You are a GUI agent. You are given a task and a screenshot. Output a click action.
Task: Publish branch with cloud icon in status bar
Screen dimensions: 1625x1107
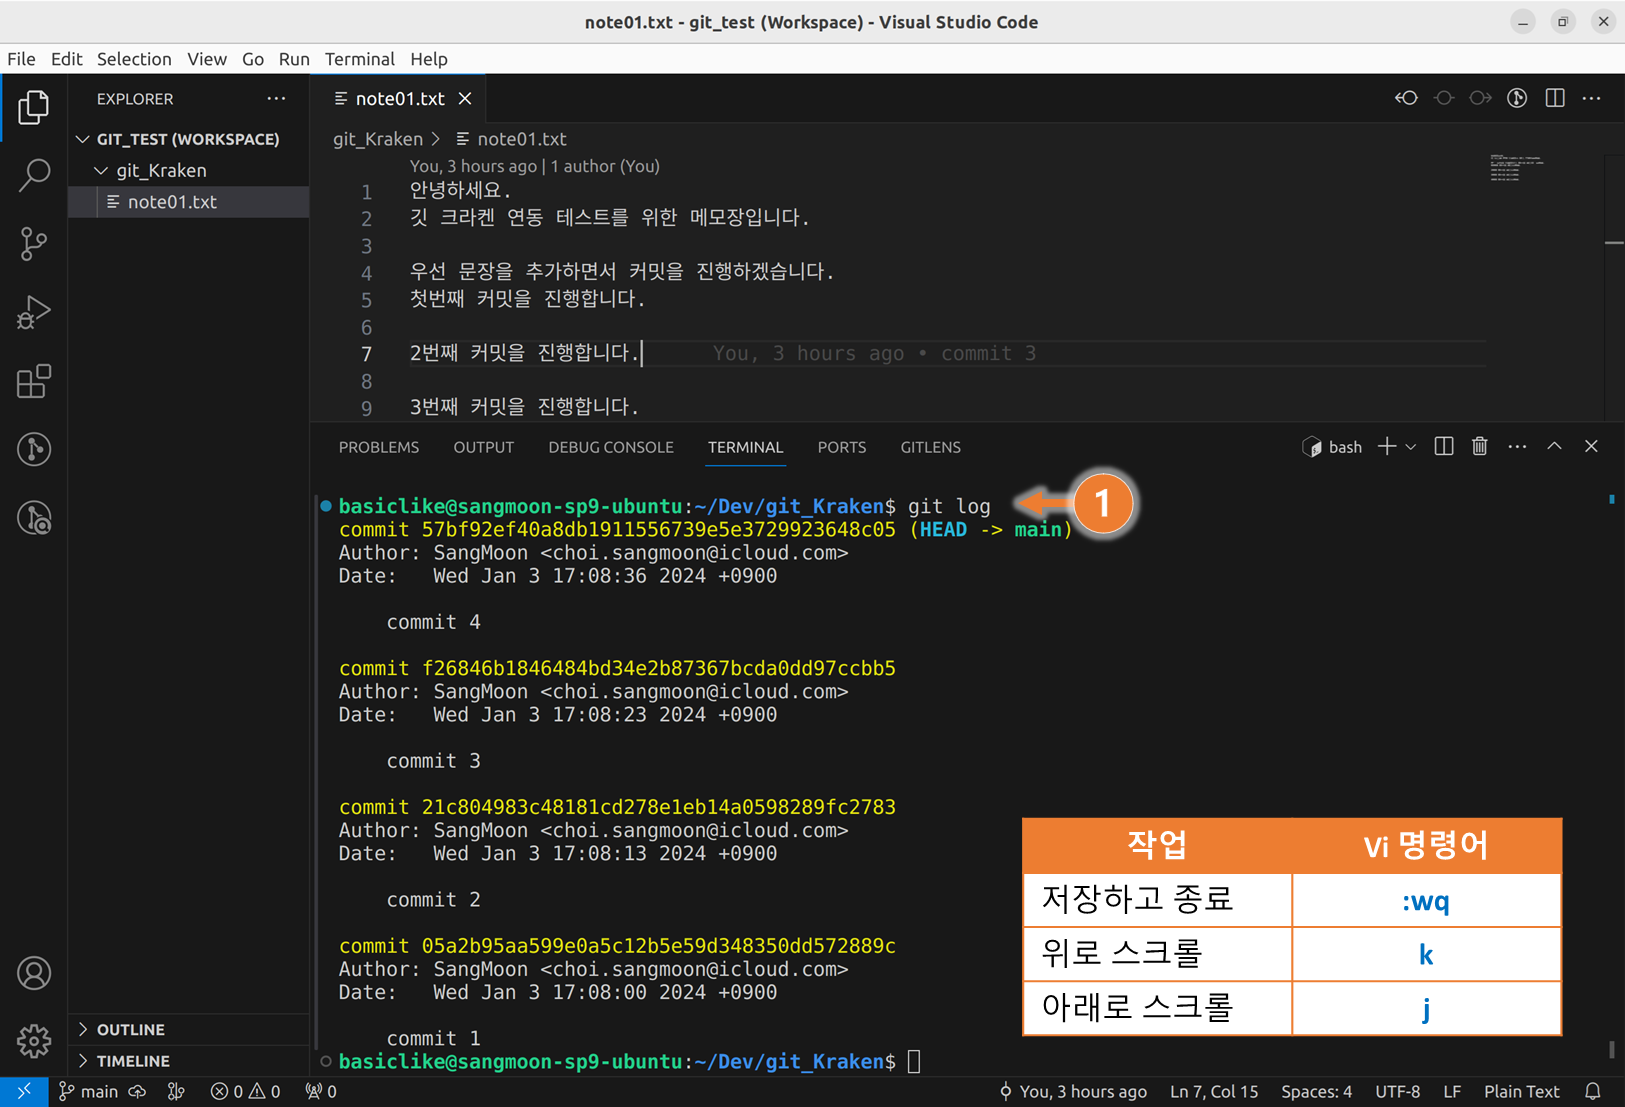click(x=138, y=1091)
